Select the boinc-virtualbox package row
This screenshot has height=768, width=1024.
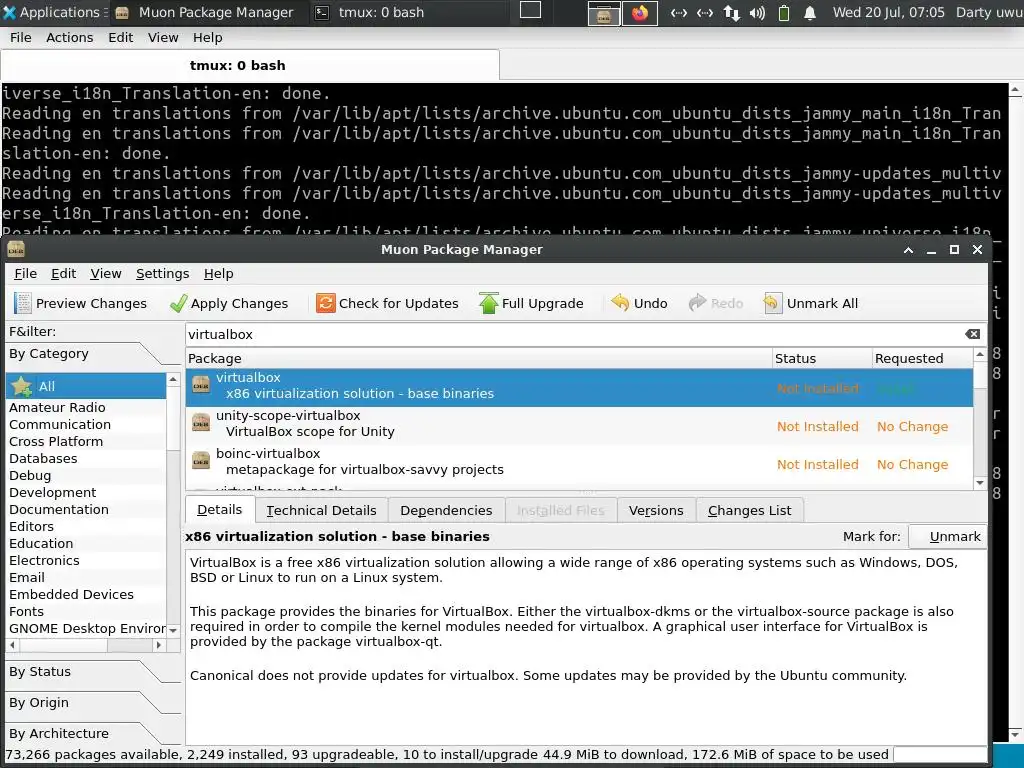(x=579, y=464)
